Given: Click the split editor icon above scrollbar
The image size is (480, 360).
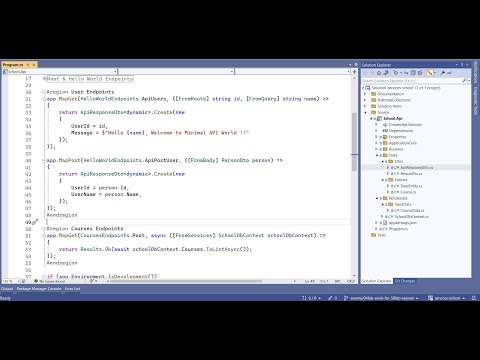Looking at the screenshot, I should 354,72.
